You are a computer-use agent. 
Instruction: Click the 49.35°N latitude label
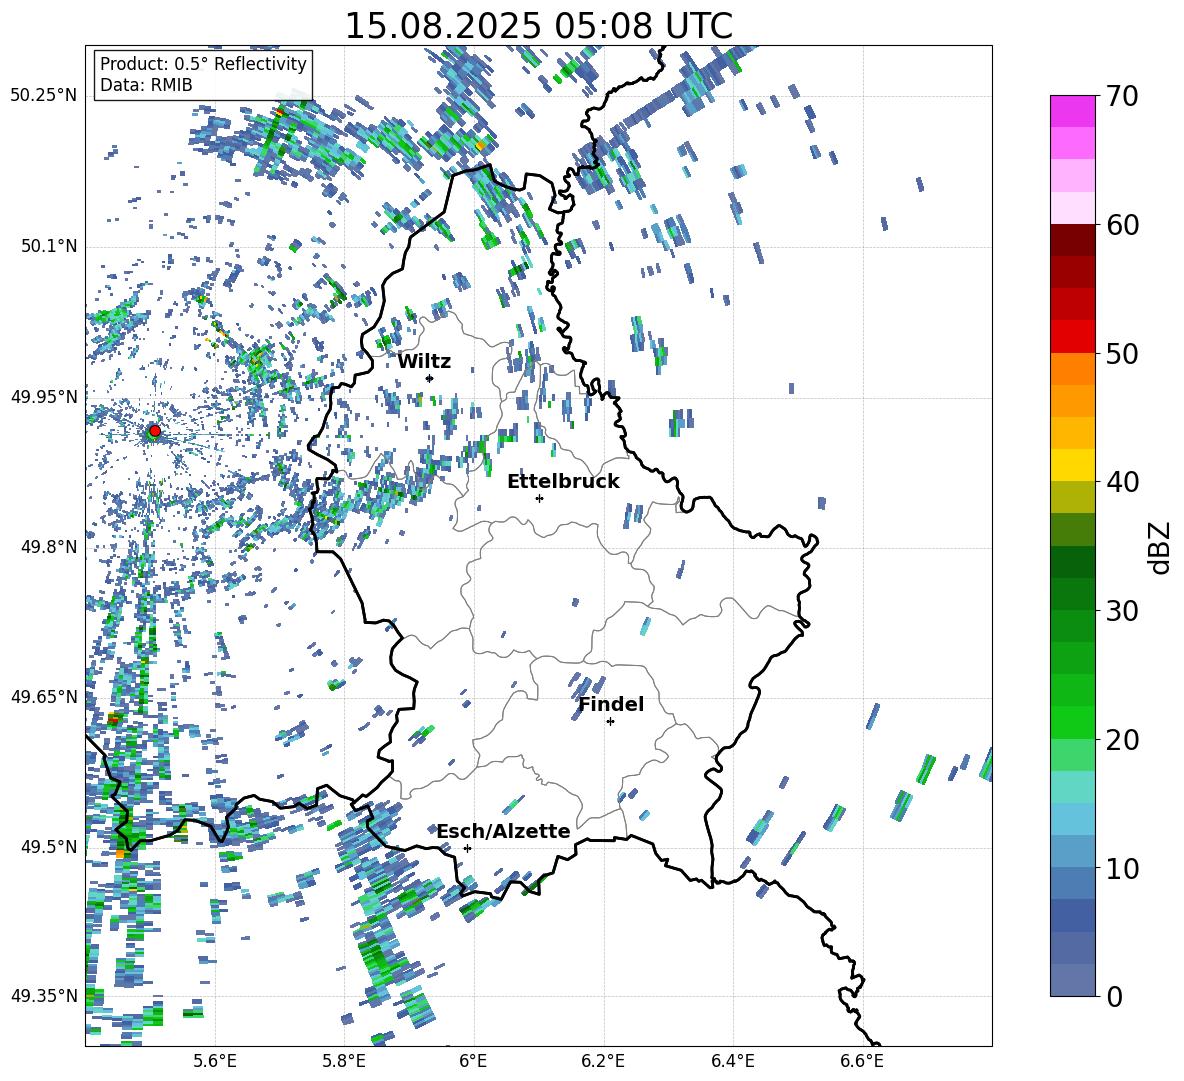tap(44, 996)
